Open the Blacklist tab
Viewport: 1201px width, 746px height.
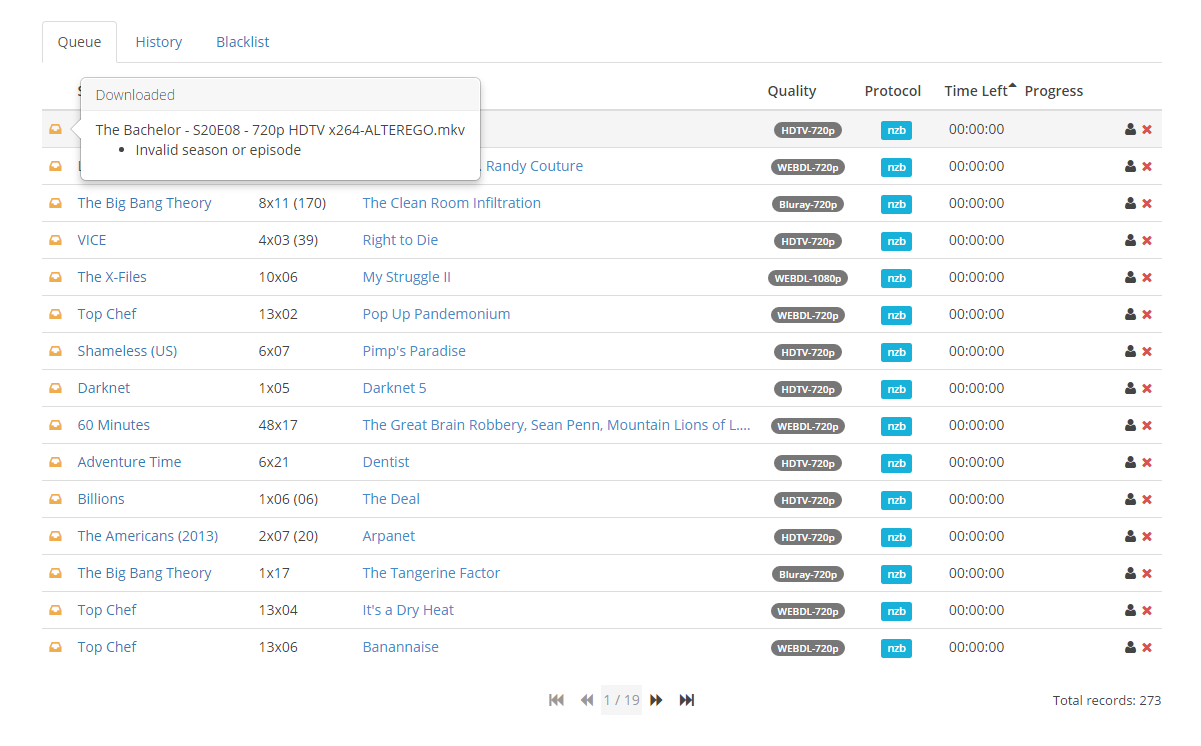click(x=243, y=42)
